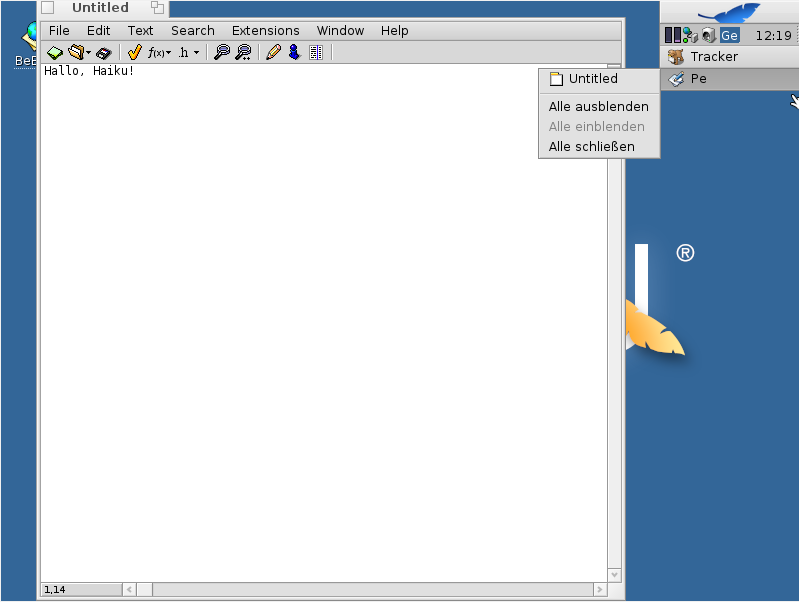Open the f(x) function popup
Viewport: 799px width, 602px height.
159,52
